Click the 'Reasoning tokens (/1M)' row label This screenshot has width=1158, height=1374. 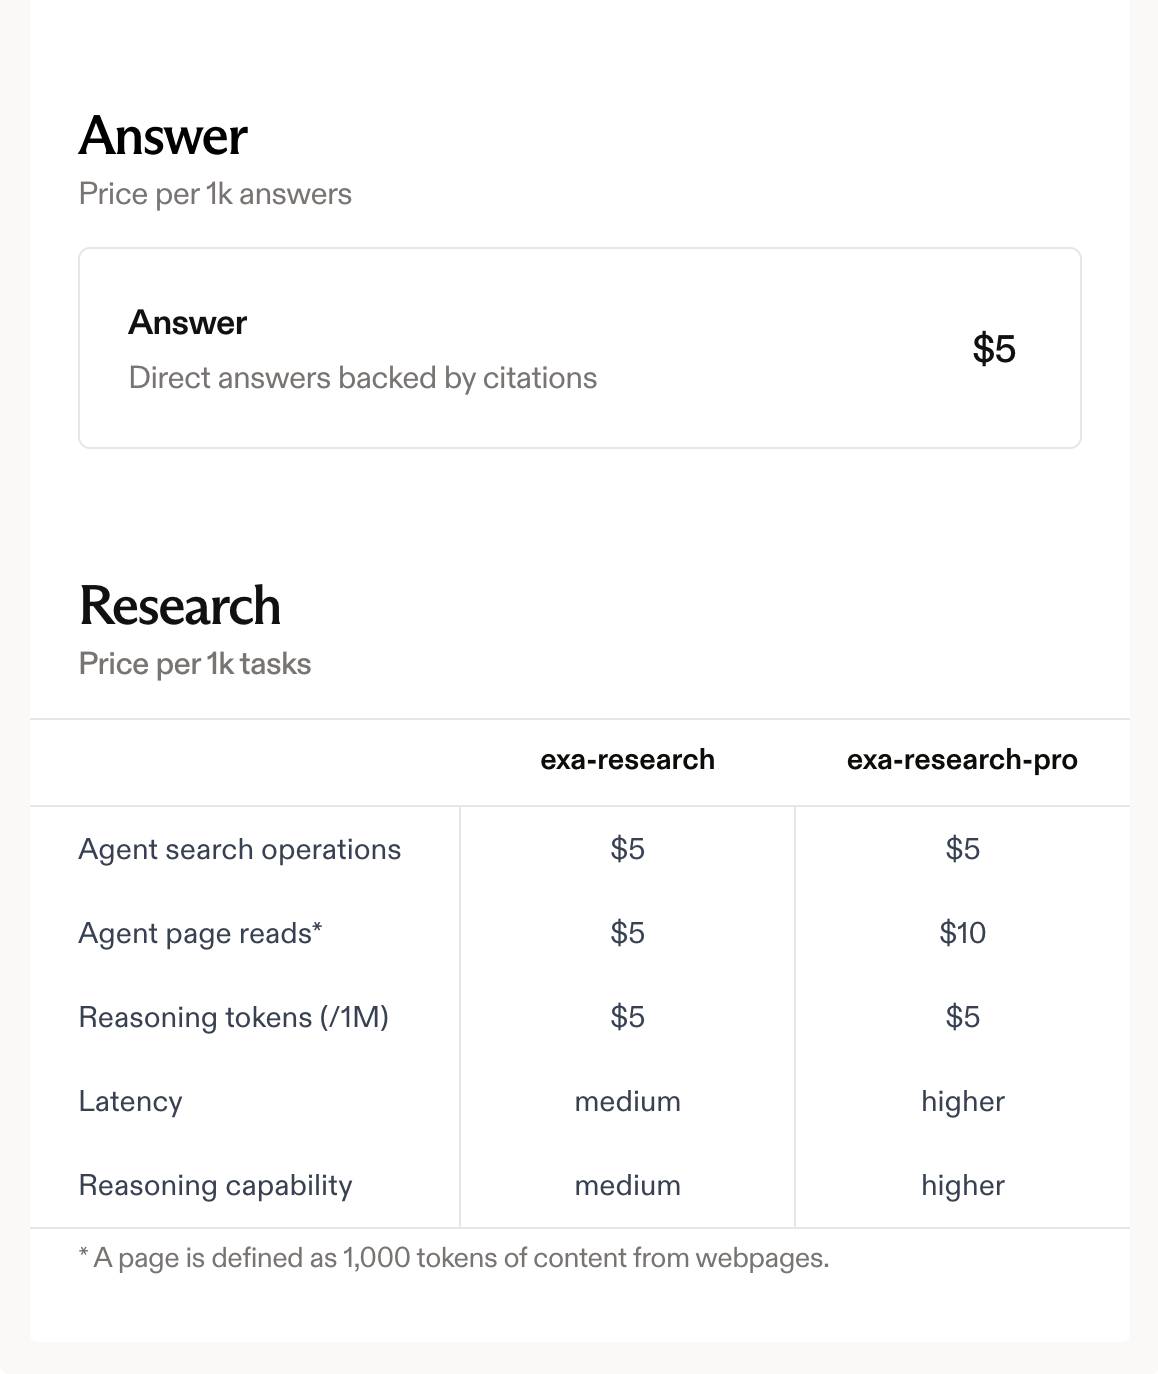[233, 1017]
